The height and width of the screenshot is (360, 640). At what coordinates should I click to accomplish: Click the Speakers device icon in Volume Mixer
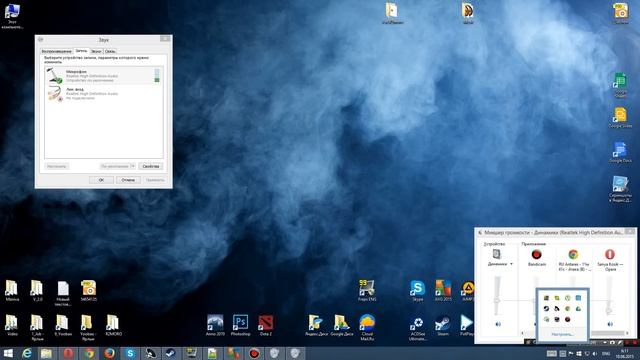coord(497,254)
